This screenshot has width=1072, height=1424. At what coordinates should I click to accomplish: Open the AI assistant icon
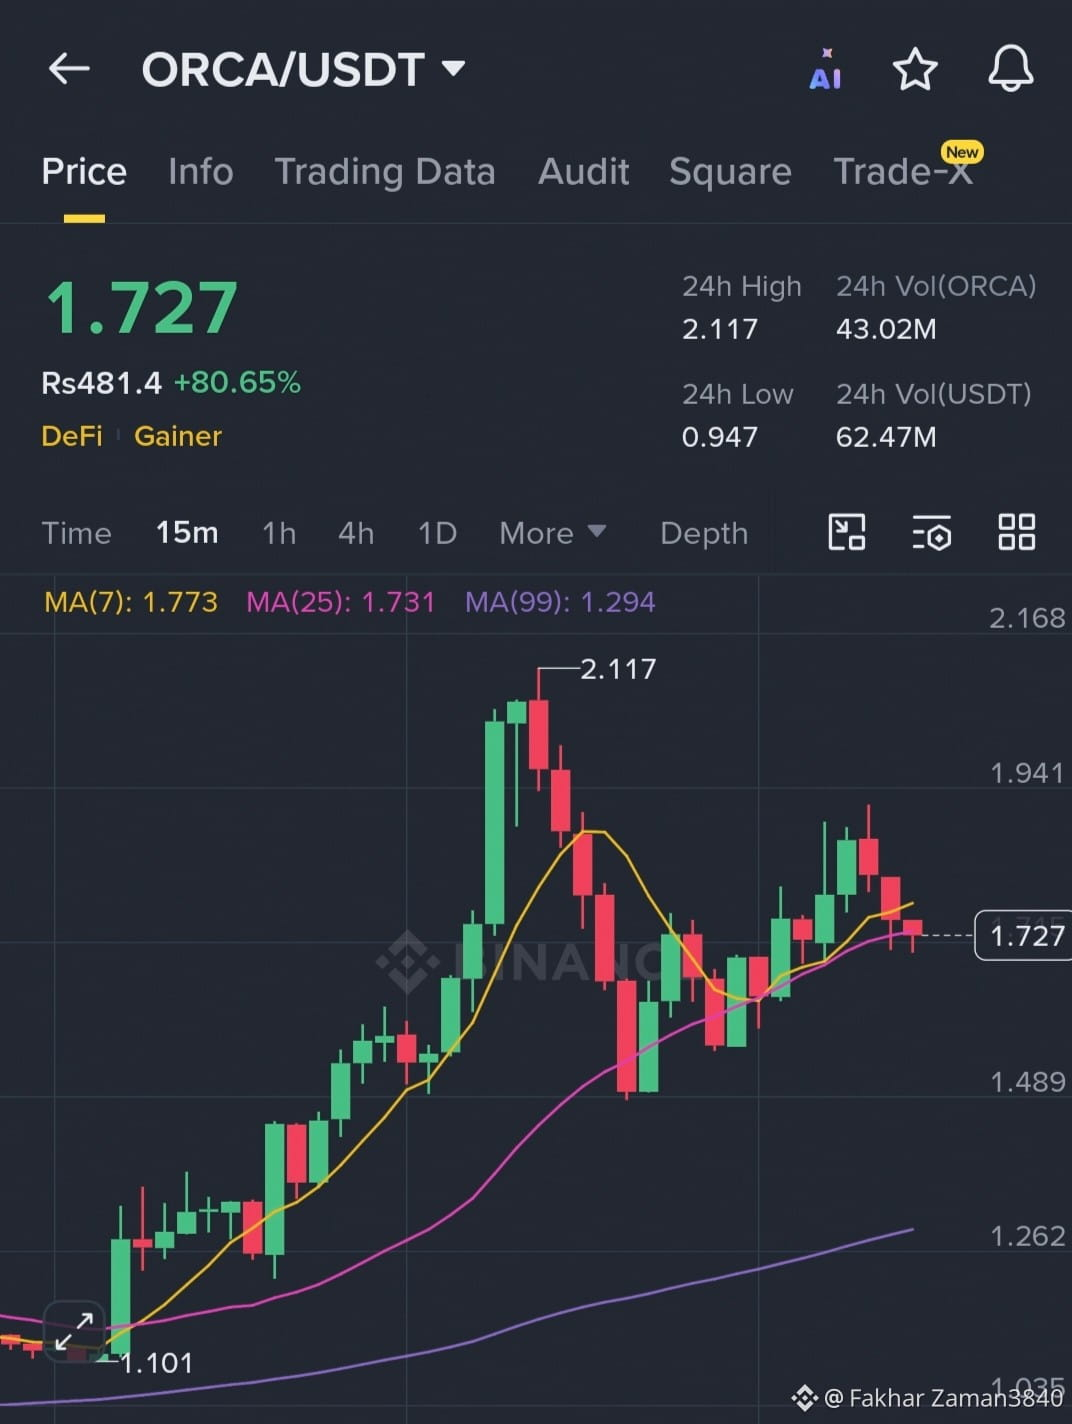pyautogui.click(x=825, y=70)
